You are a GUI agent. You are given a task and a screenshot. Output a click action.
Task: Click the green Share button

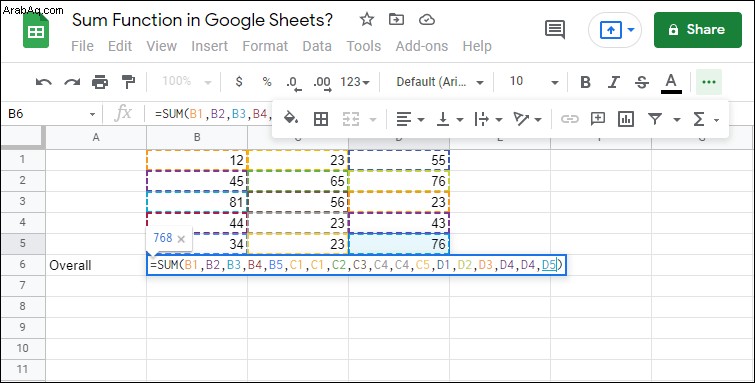point(698,30)
